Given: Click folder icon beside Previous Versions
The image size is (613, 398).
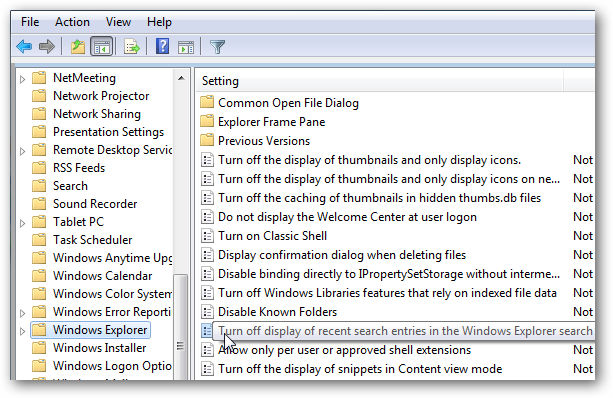Looking at the screenshot, I should point(207,140).
